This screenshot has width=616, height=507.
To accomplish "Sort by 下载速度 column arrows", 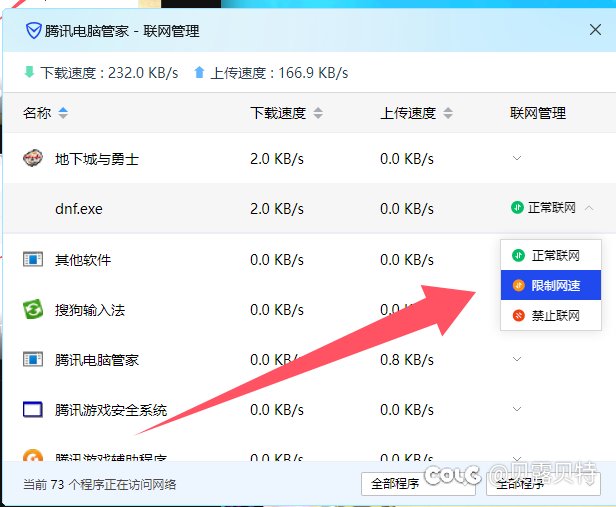I will [318, 113].
